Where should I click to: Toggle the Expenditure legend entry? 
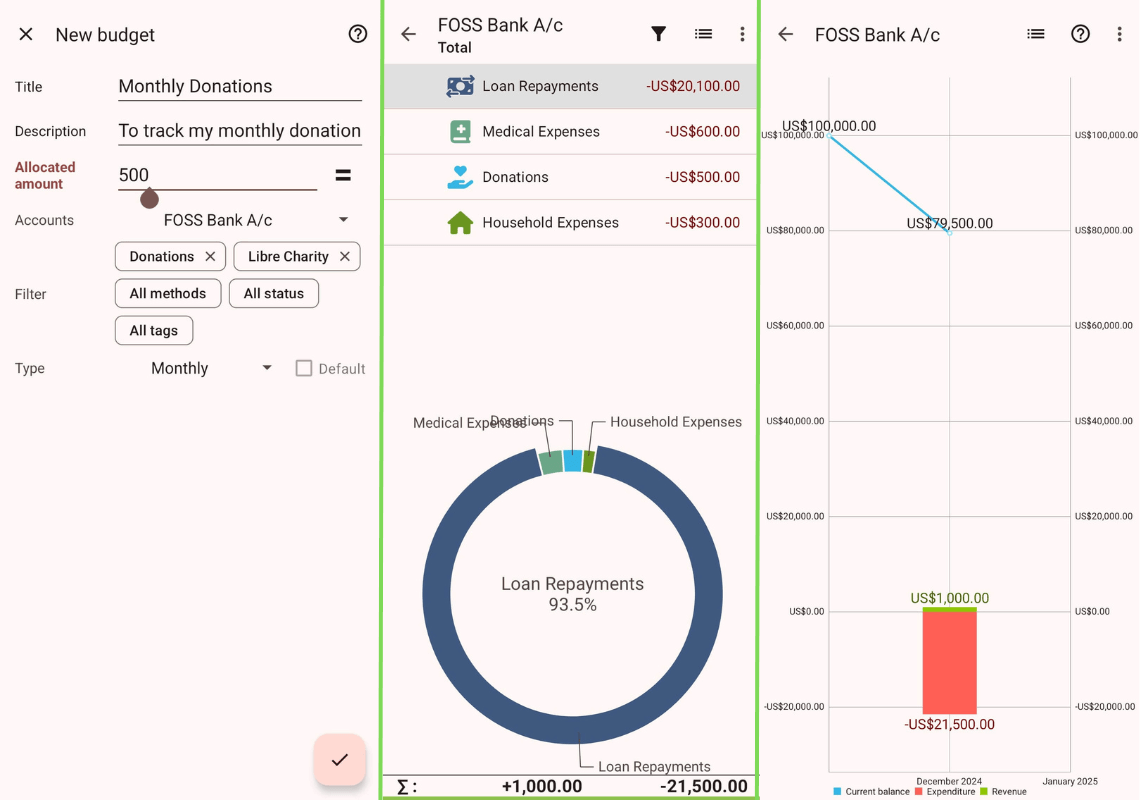point(946,791)
